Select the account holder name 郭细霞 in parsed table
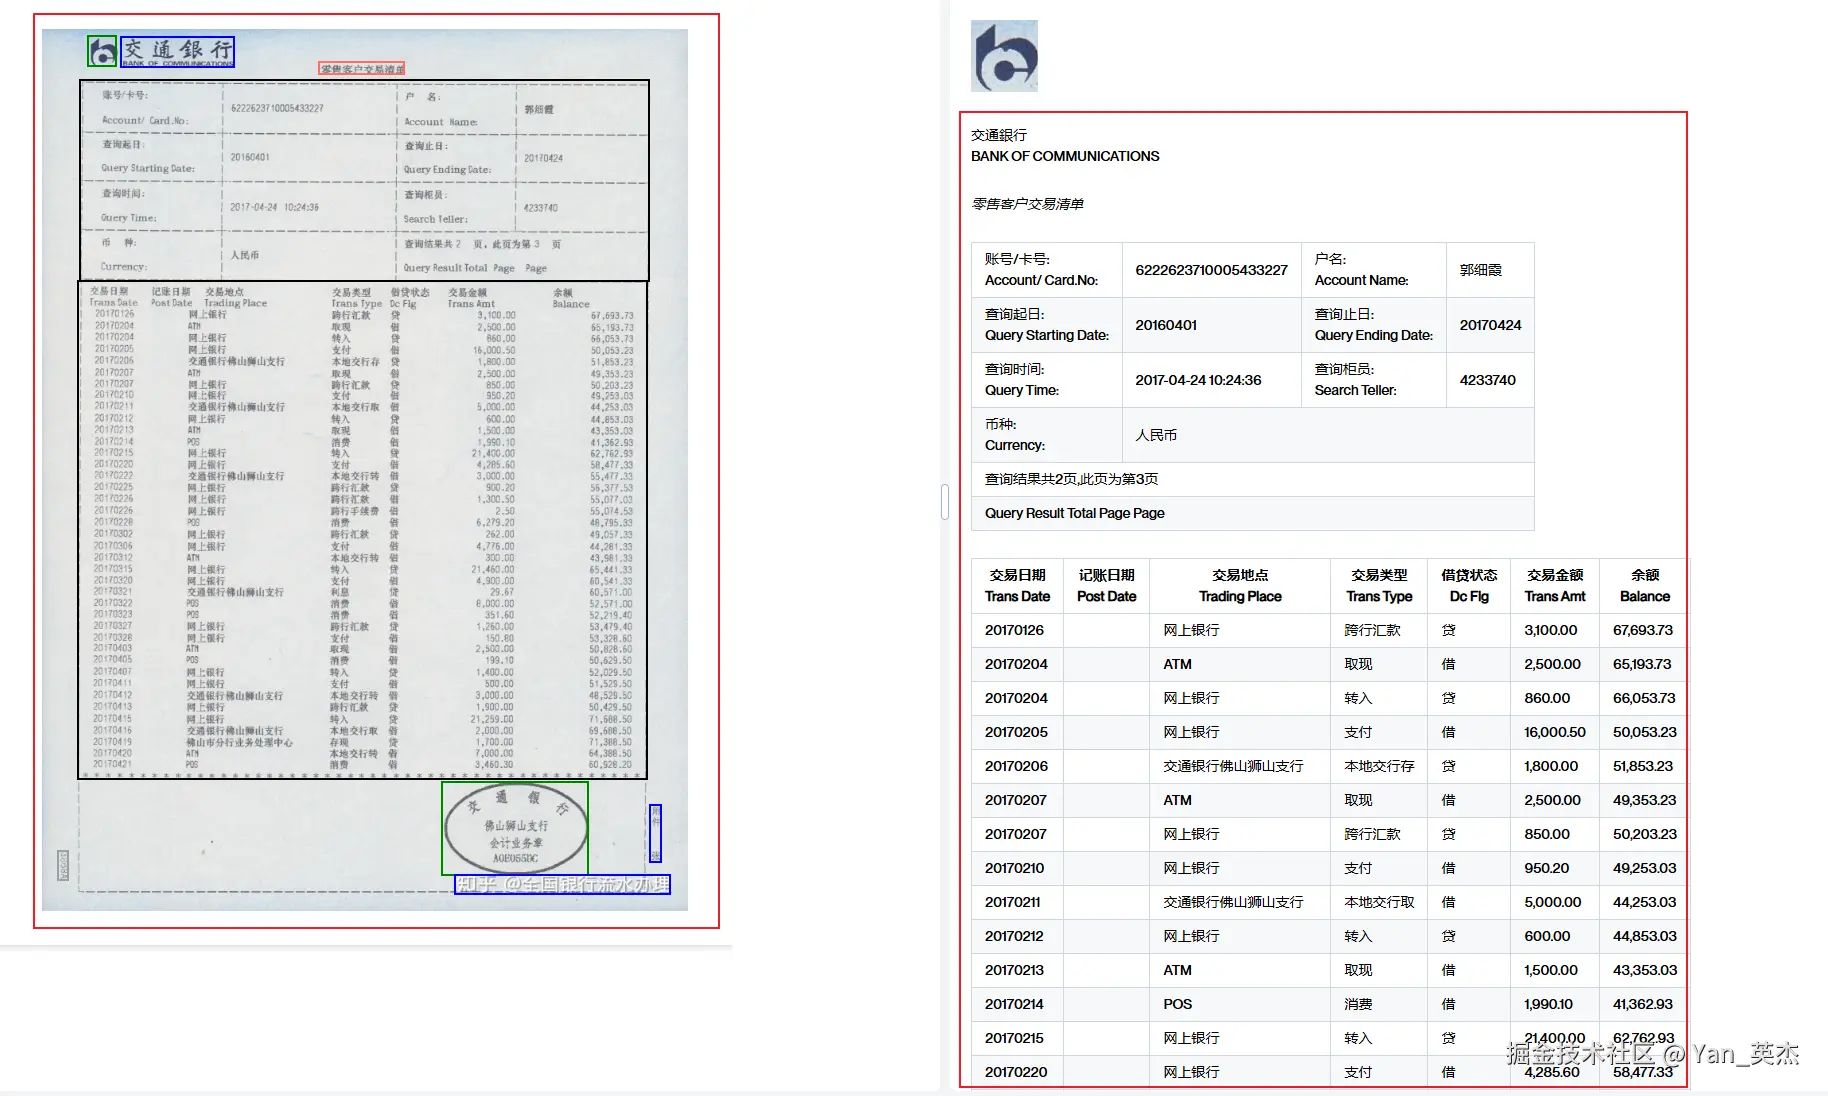The image size is (1828, 1096). (x=1480, y=270)
